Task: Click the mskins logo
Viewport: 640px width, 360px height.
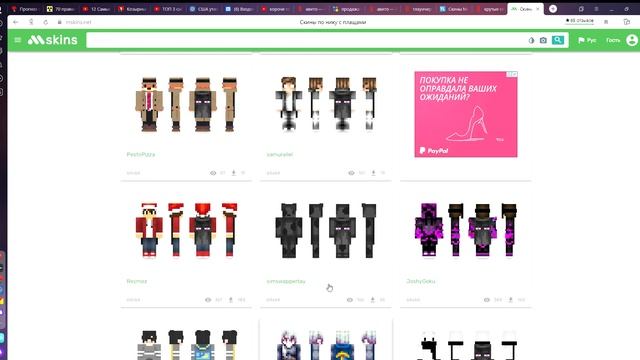Action: coord(53,40)
